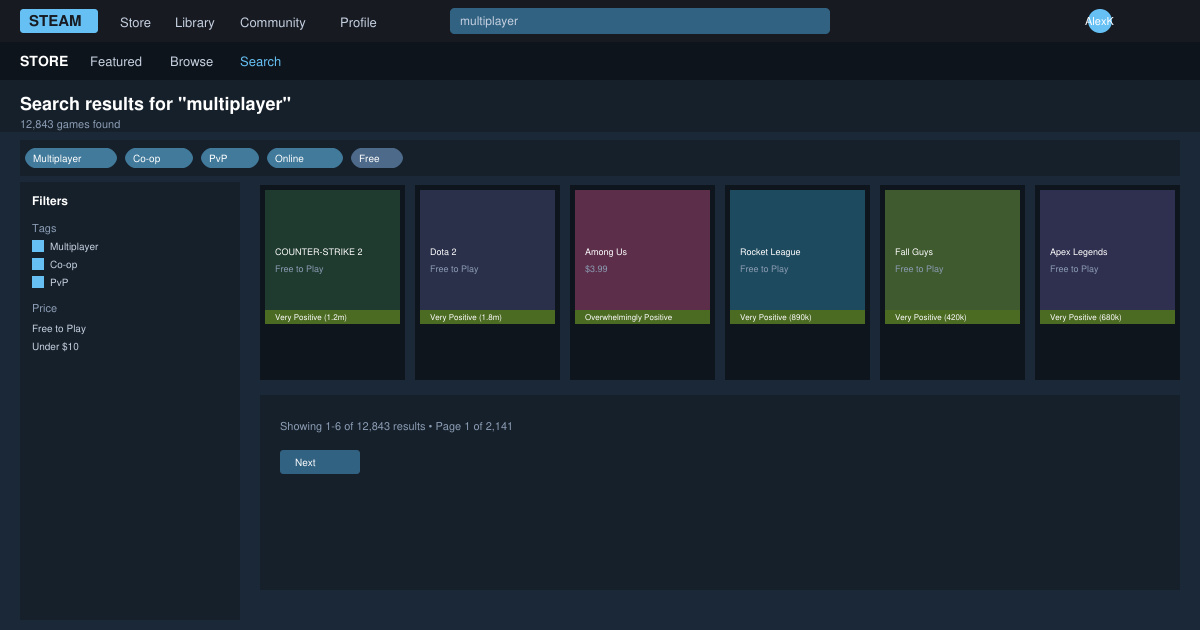
Task: Open the Fall Guys game card
Action: click(952, 282)
